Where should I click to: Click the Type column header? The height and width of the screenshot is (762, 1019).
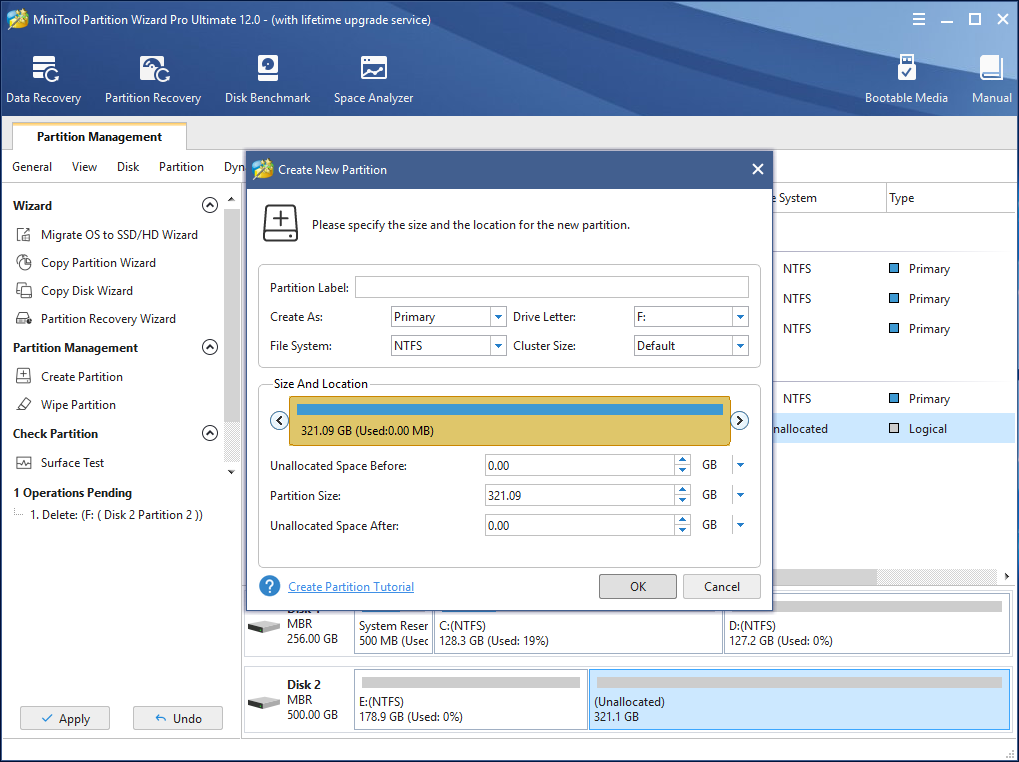950,198
